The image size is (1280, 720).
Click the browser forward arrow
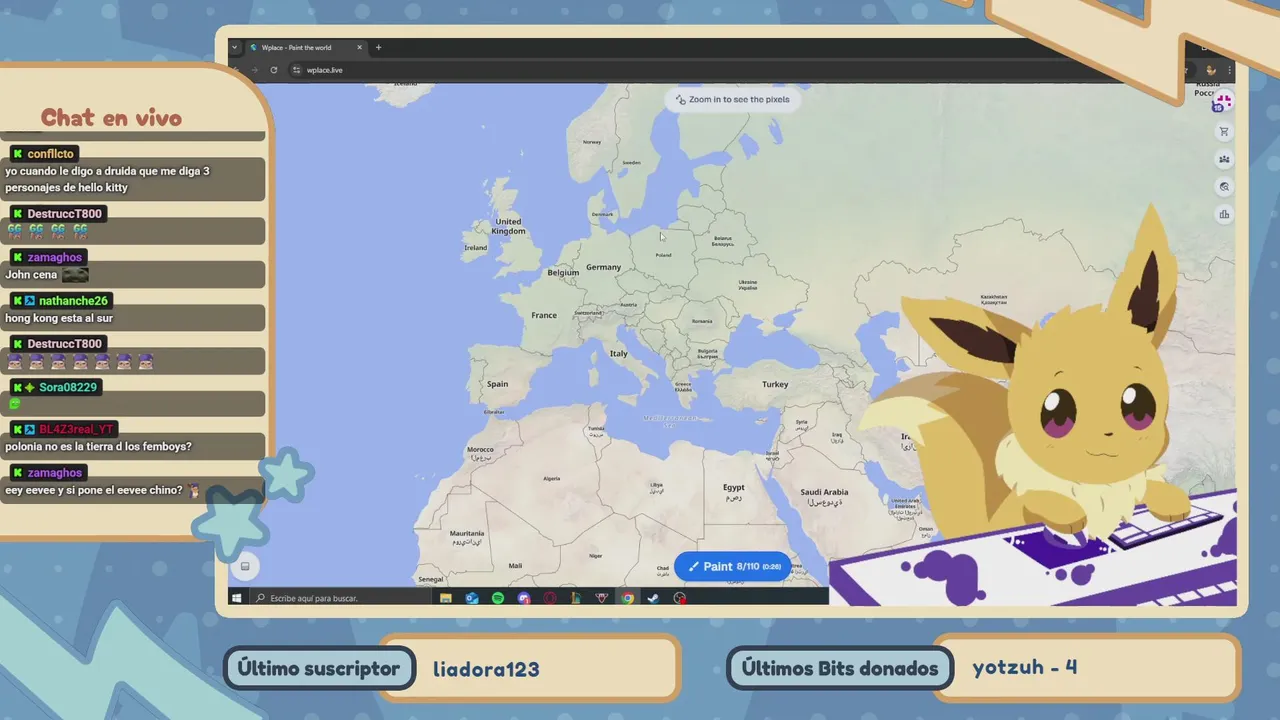[x=254, y=70]
